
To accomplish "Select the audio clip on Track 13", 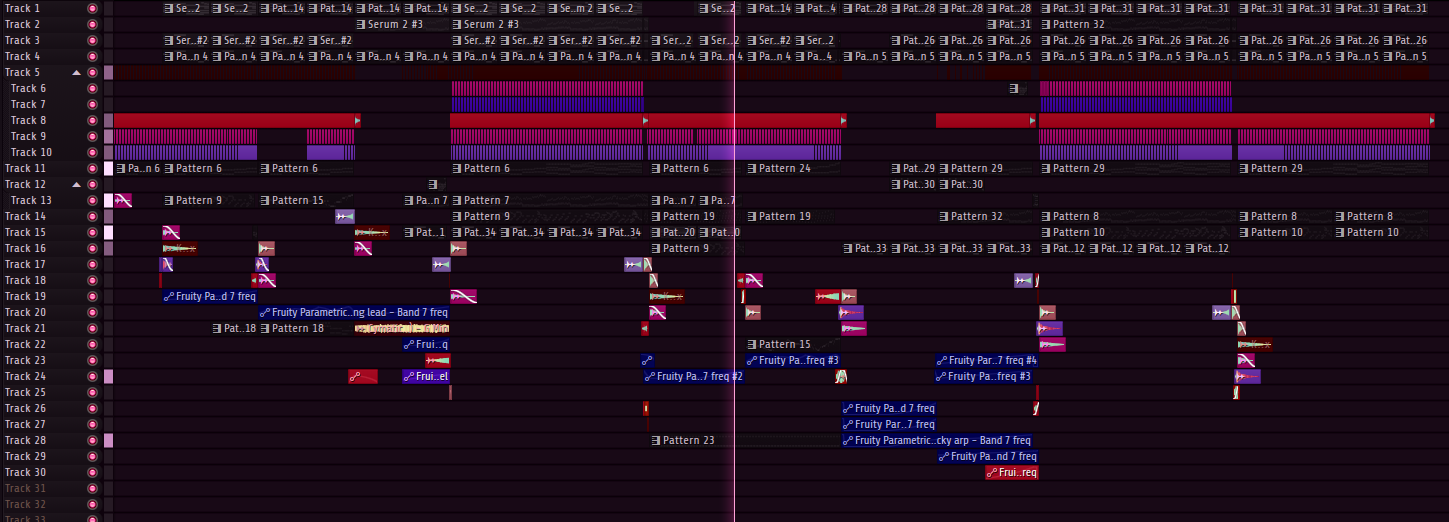I will coord(123,200).
